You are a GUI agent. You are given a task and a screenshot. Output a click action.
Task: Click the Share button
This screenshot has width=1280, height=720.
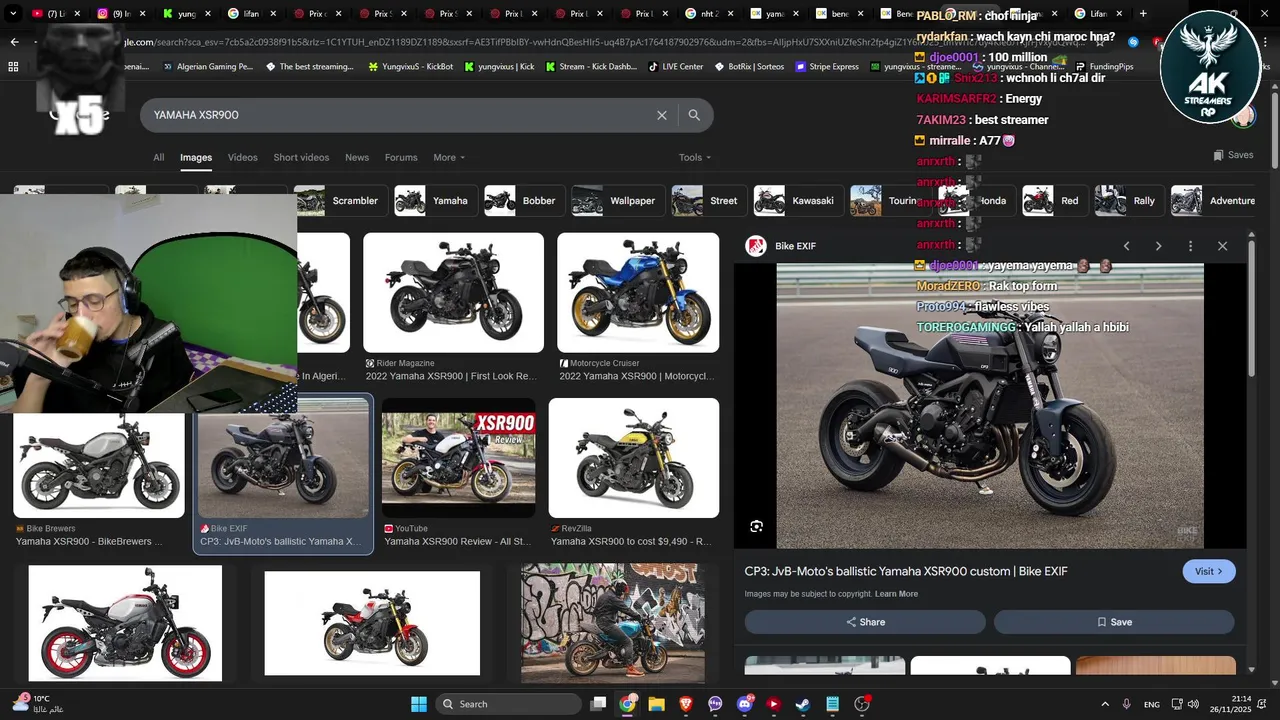[865, 622]
